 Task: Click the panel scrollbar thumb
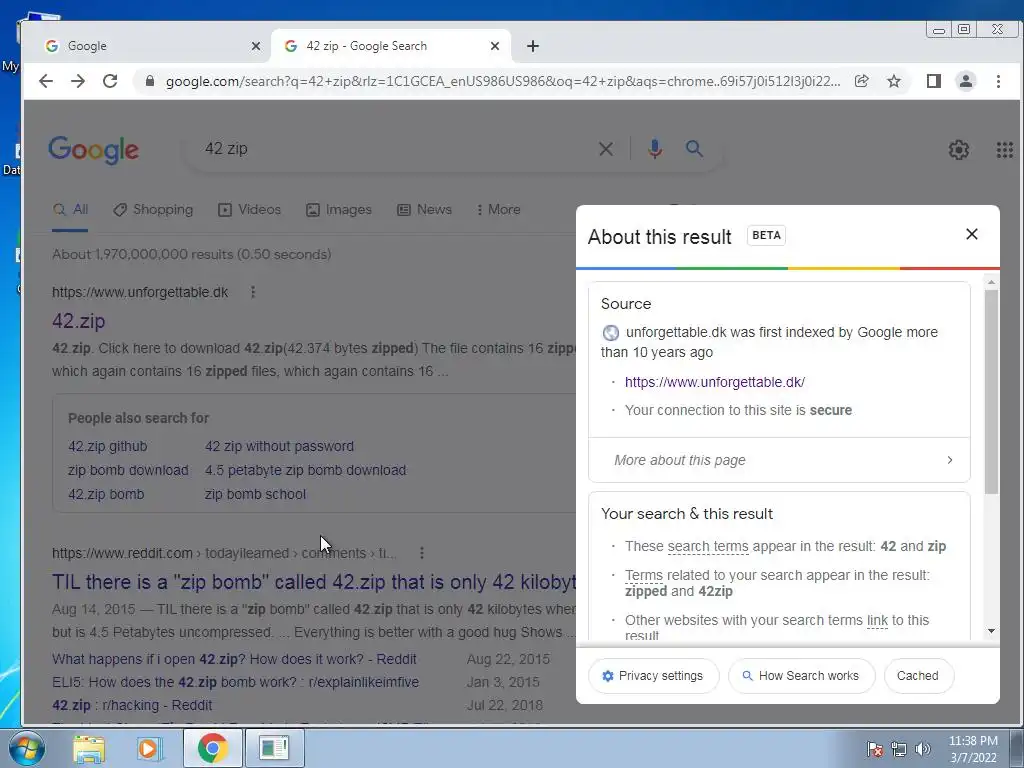991,392
